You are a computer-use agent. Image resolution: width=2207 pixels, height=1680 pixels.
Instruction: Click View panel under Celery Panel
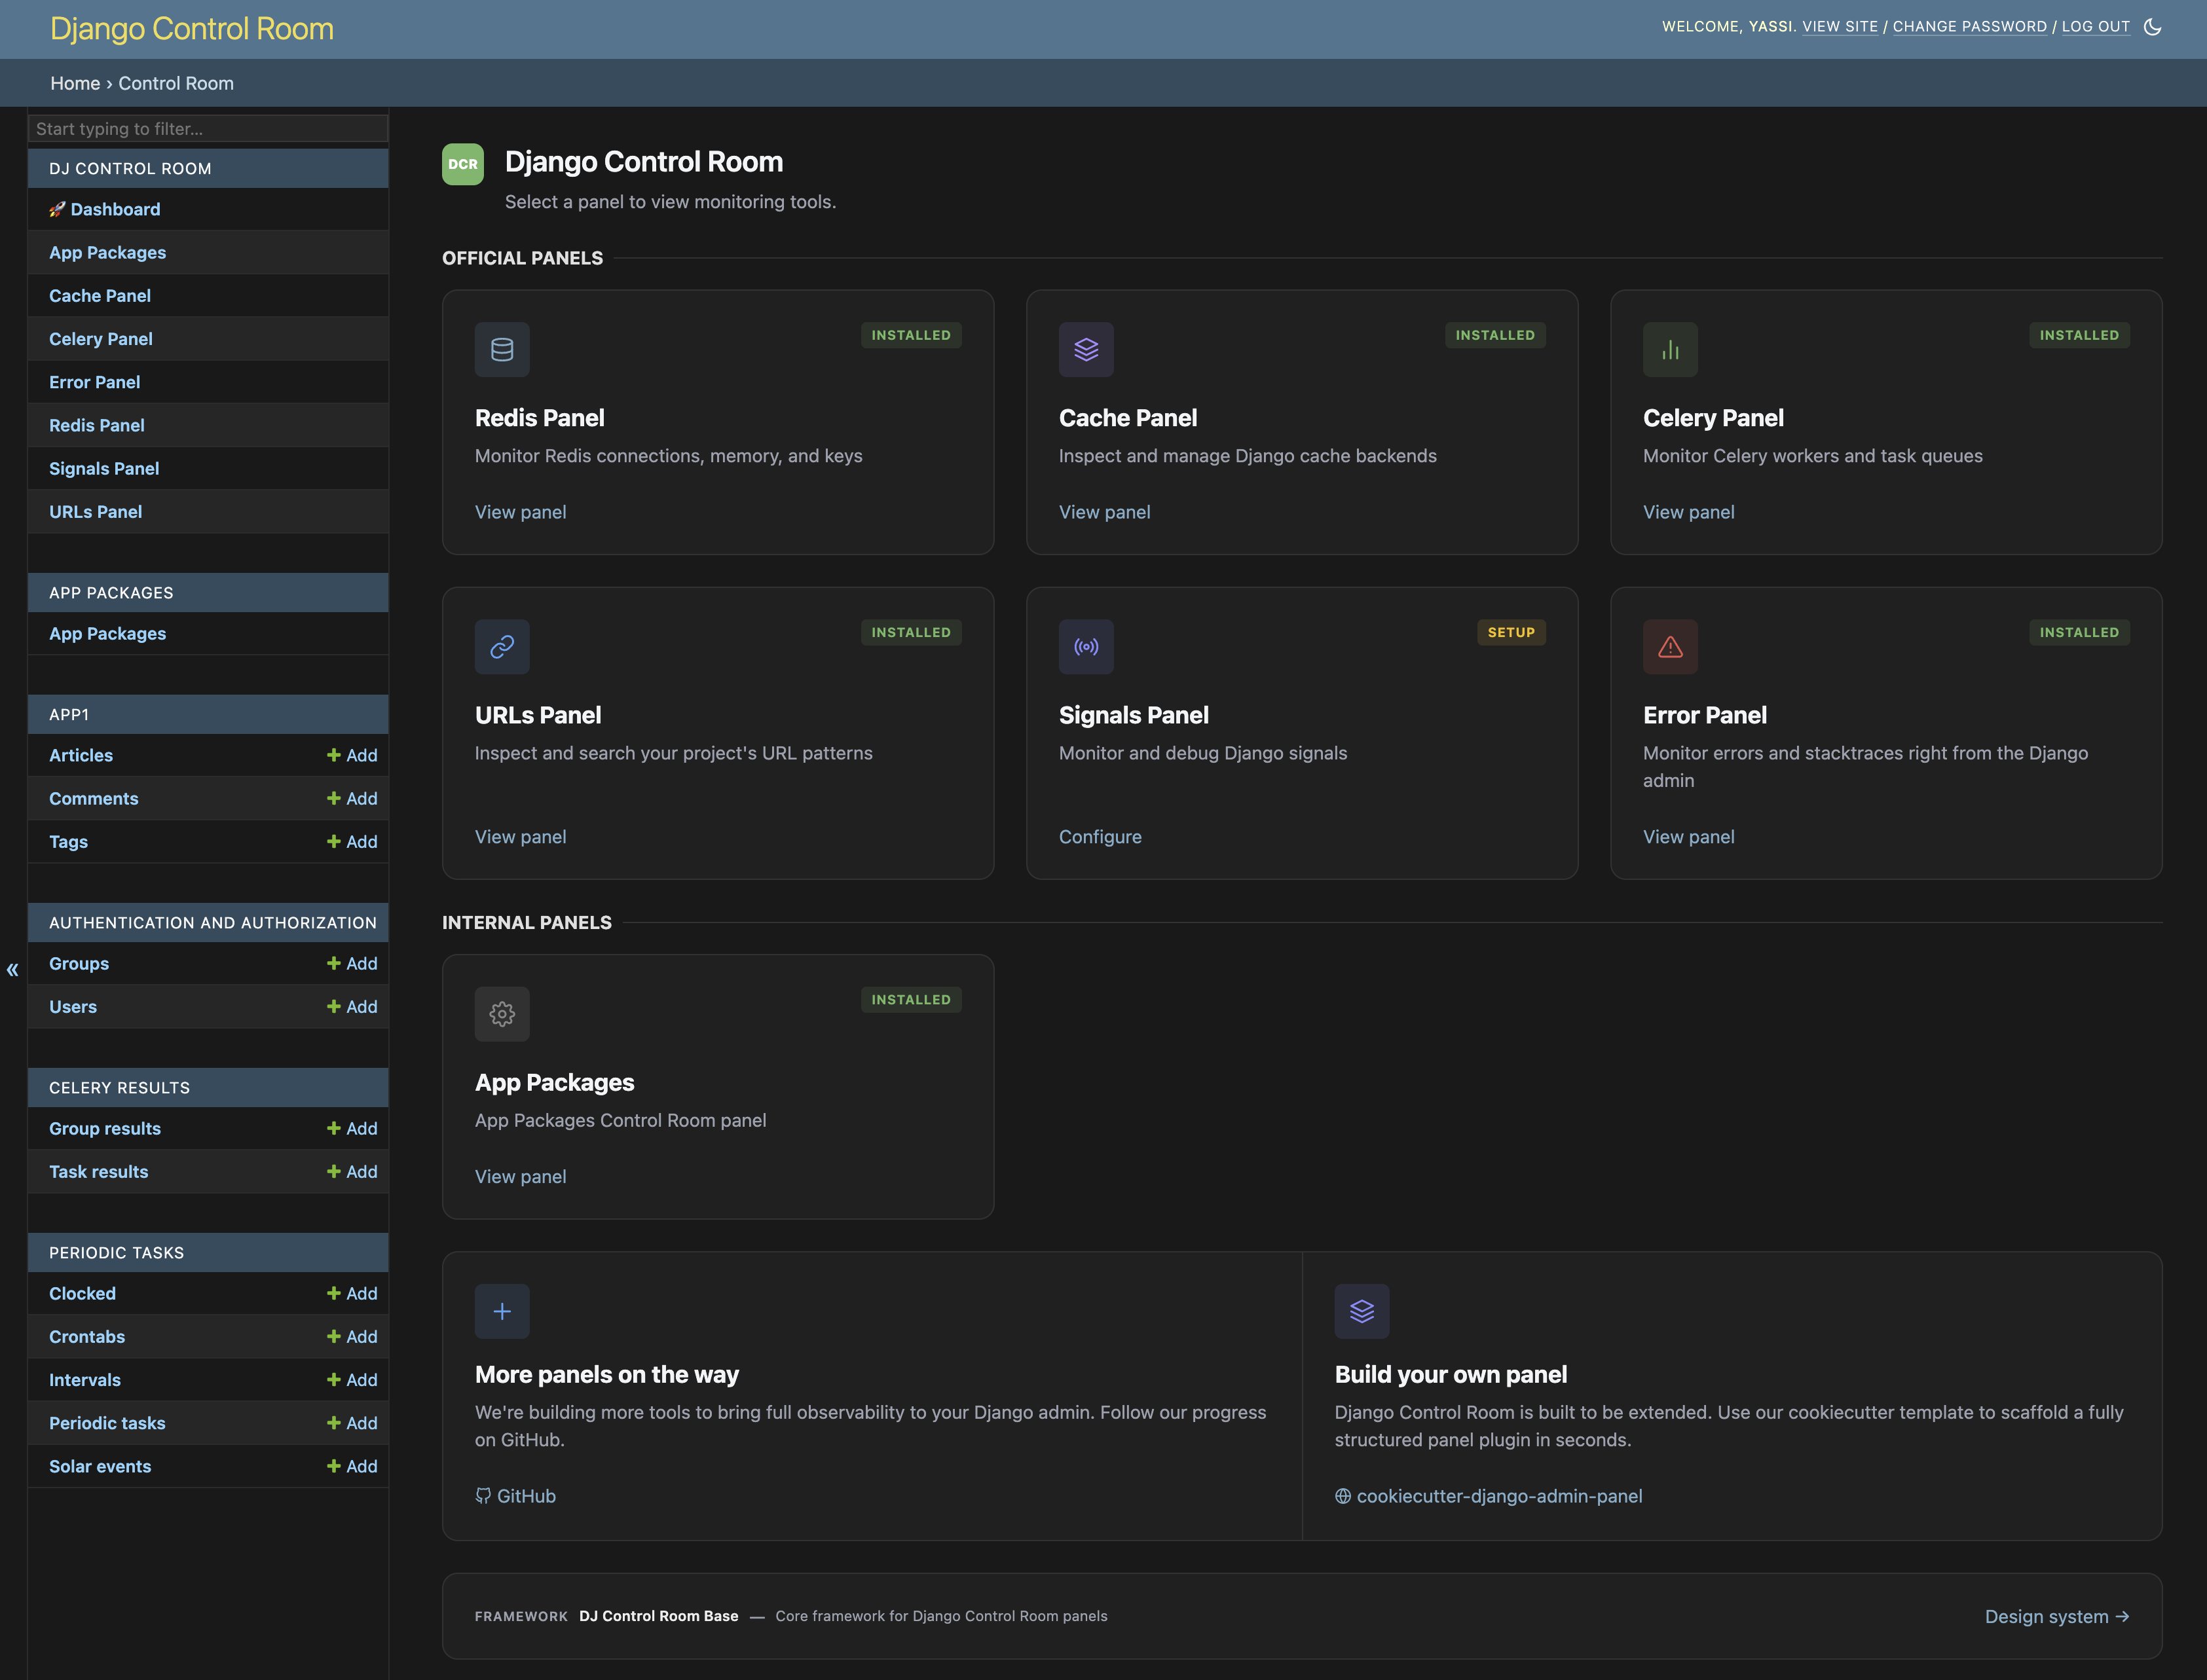point(1688,512)
